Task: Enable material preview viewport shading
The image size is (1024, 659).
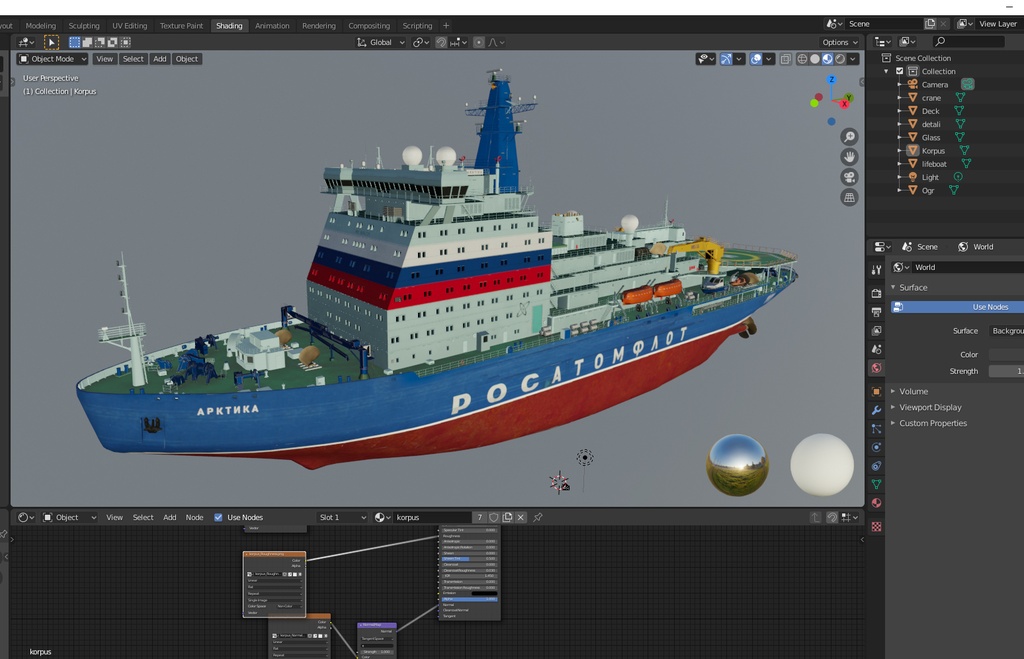Action: tap(827, 59)
